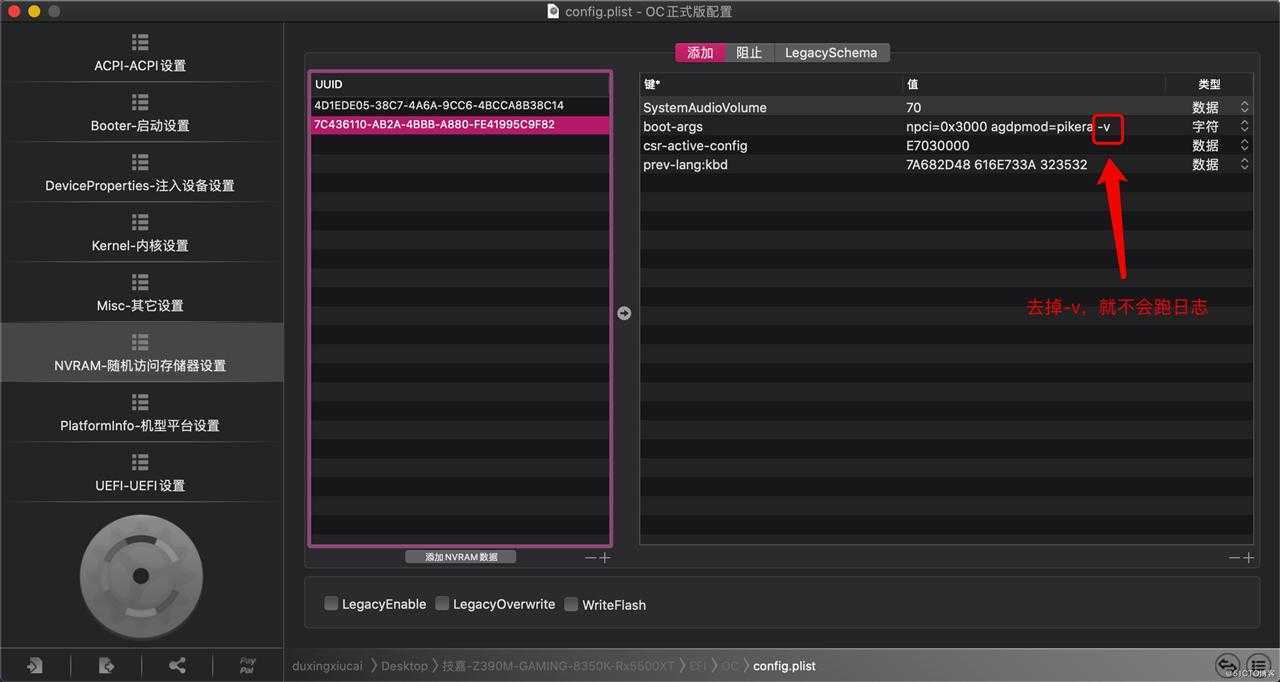Image resolution: width=1280 pixels, height=682 pixels.
Task: Click the PayPal donate icon
Action: pos(247,665)
